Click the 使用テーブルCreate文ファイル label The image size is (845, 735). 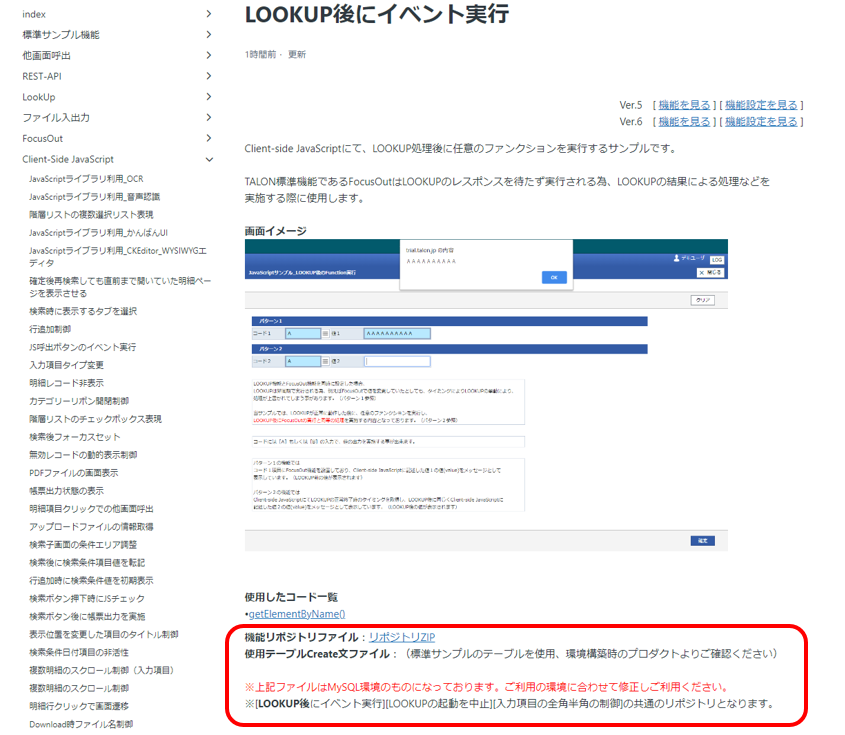coord(317,654)
